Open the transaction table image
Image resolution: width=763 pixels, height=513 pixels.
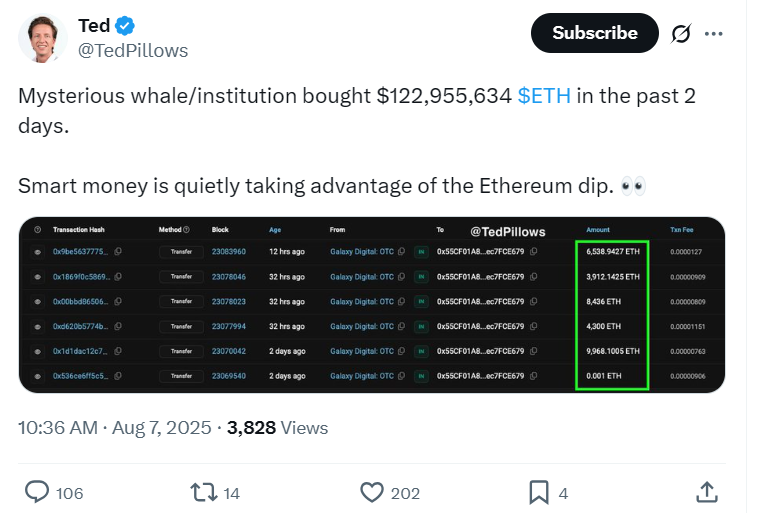(371, 304)
